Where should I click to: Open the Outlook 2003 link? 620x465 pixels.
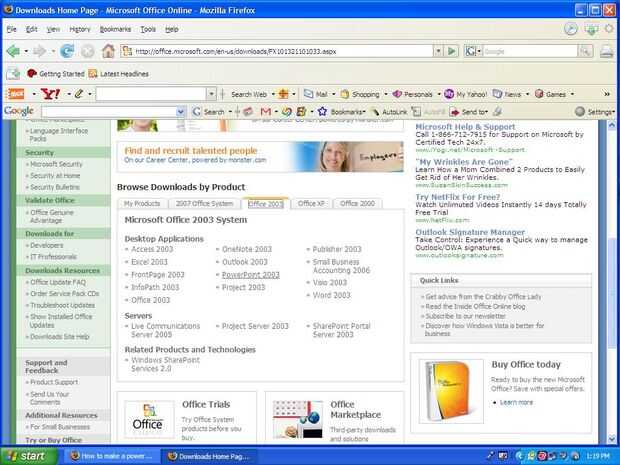(x=245, y=262)
